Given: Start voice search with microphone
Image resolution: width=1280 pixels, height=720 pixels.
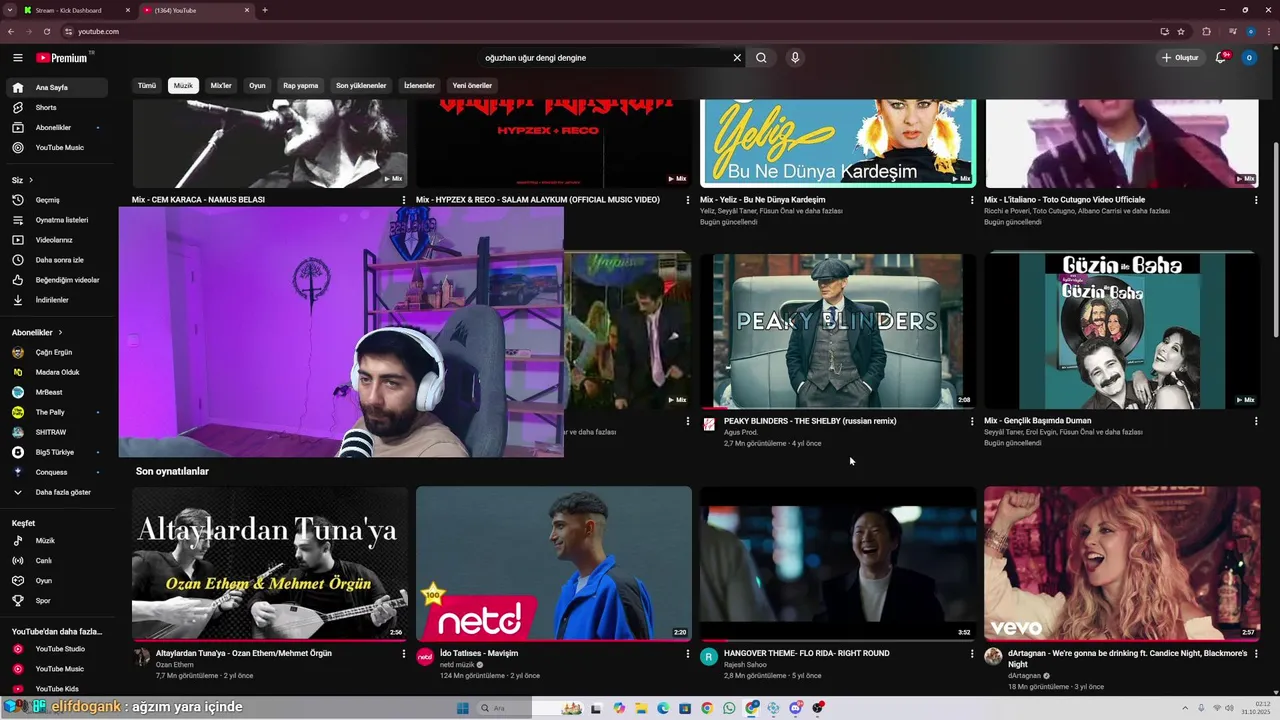Looking at the screenshot, I should tap(795, 58).
